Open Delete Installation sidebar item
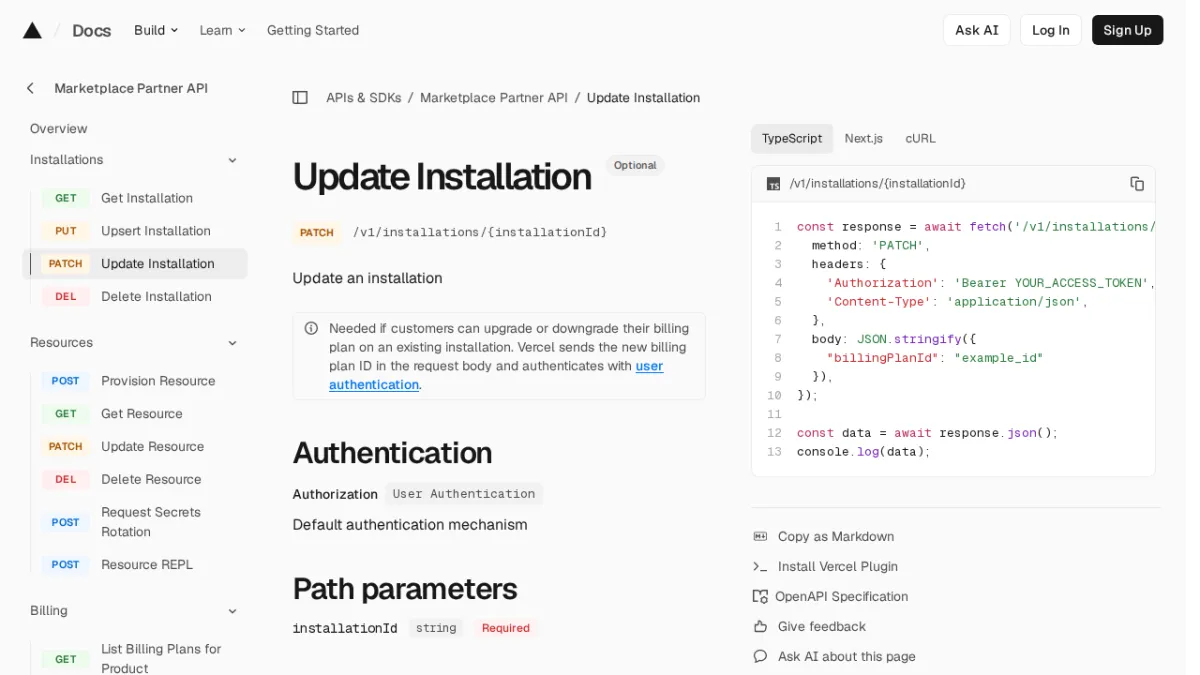 [156, 296]
